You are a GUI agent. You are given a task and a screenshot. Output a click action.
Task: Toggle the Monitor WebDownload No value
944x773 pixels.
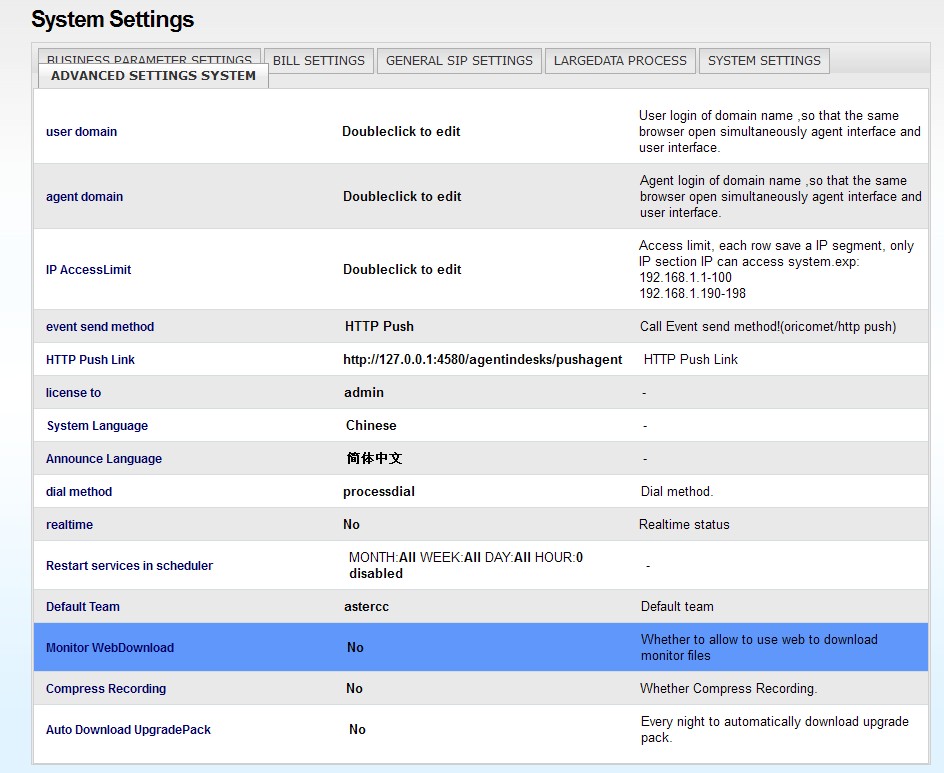point(355,648)
